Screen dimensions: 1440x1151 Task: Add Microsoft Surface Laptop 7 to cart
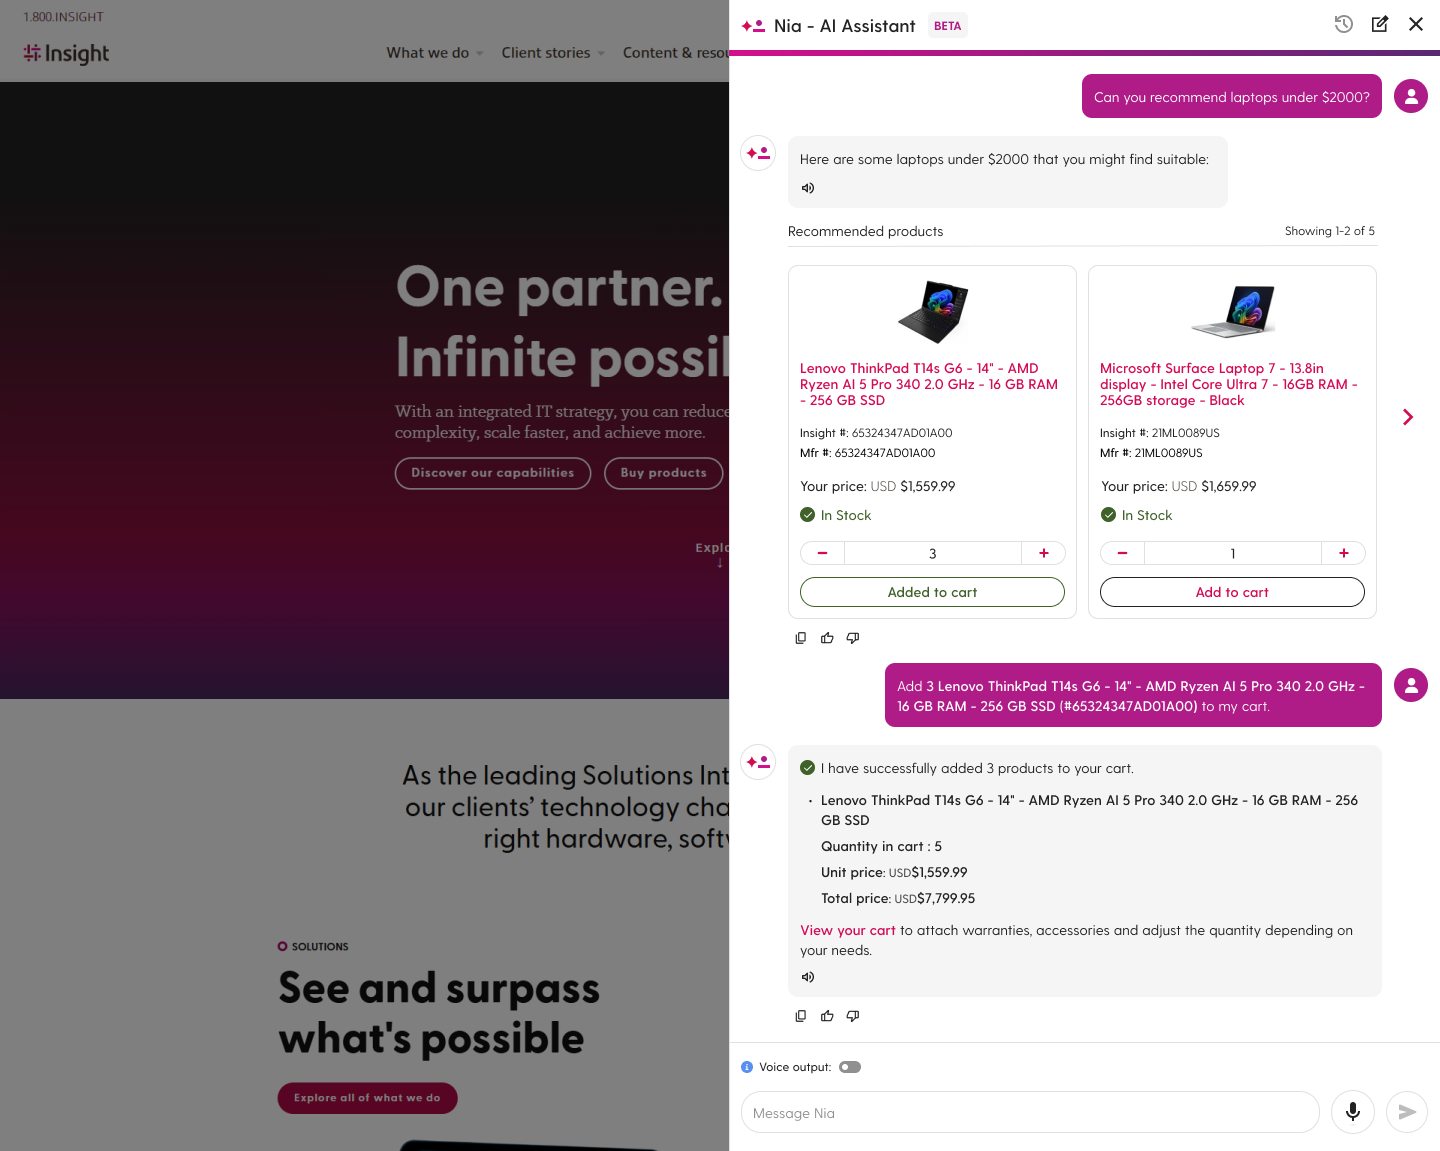click(1232, 592)
